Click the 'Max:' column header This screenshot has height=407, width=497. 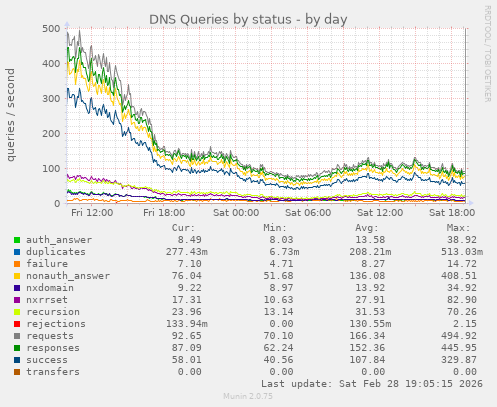458,228
